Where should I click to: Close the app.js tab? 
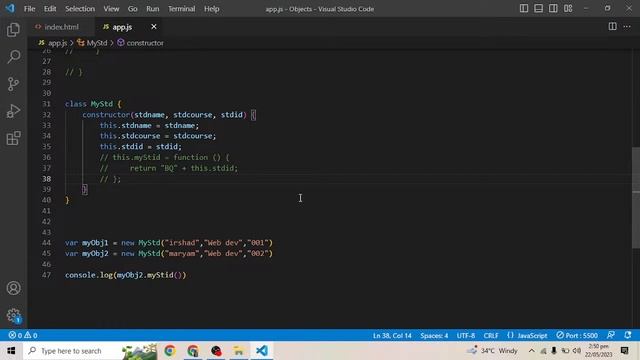click(153, 27)
